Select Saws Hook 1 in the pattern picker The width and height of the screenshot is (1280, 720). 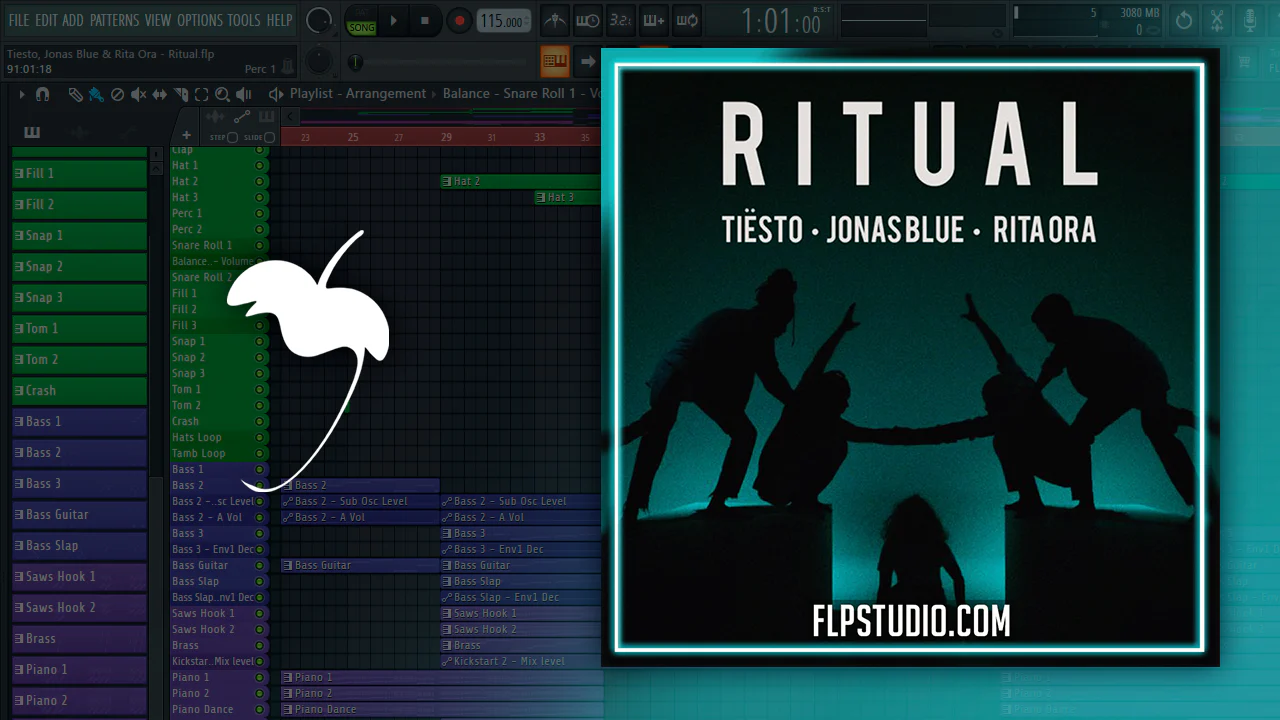click(79, 577)
